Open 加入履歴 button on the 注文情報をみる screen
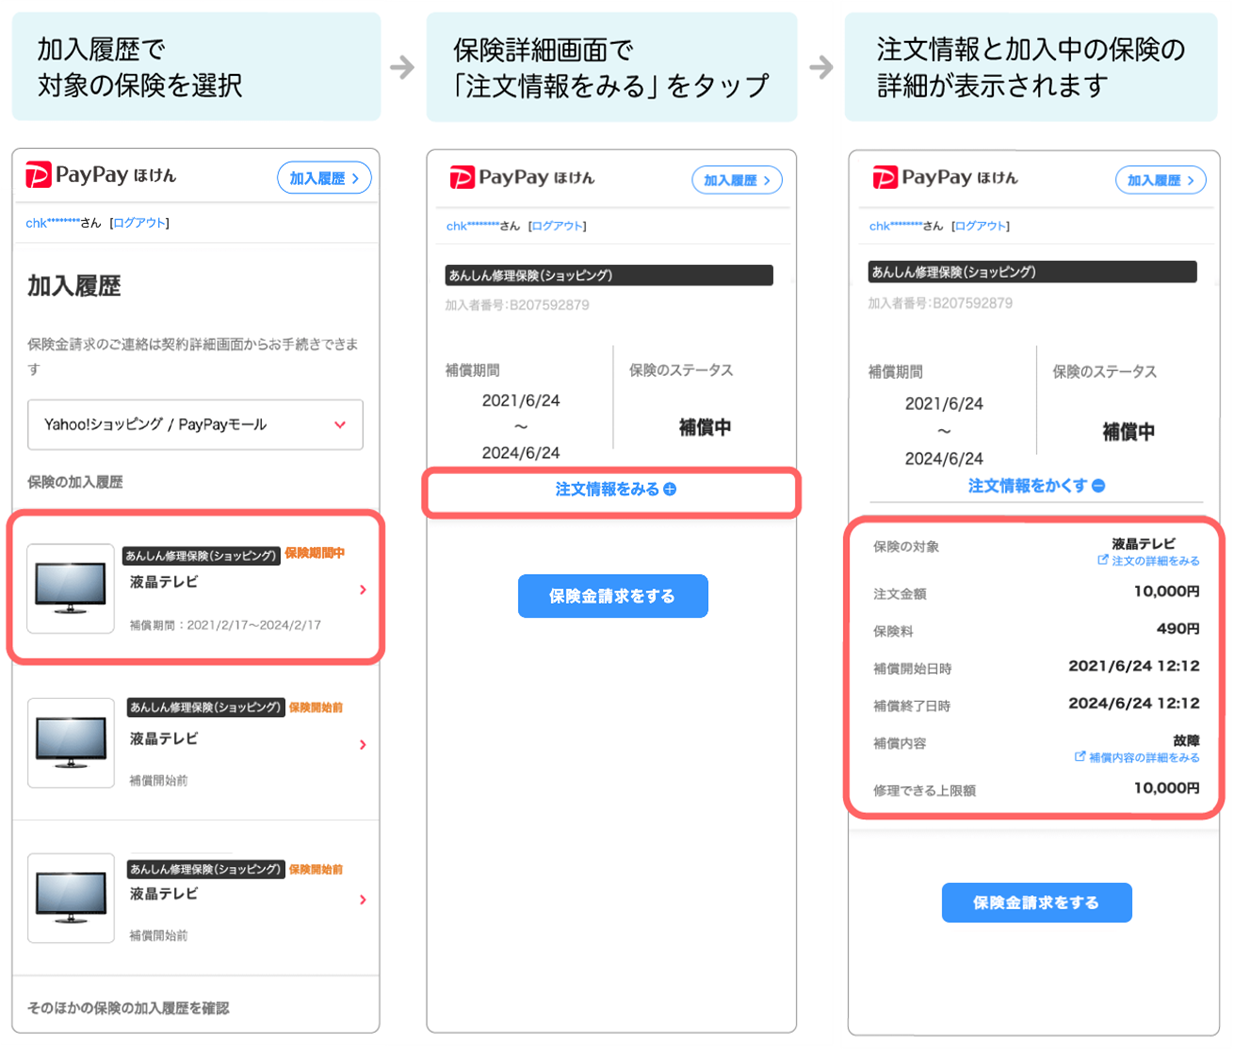 click(x=737, y=180)
